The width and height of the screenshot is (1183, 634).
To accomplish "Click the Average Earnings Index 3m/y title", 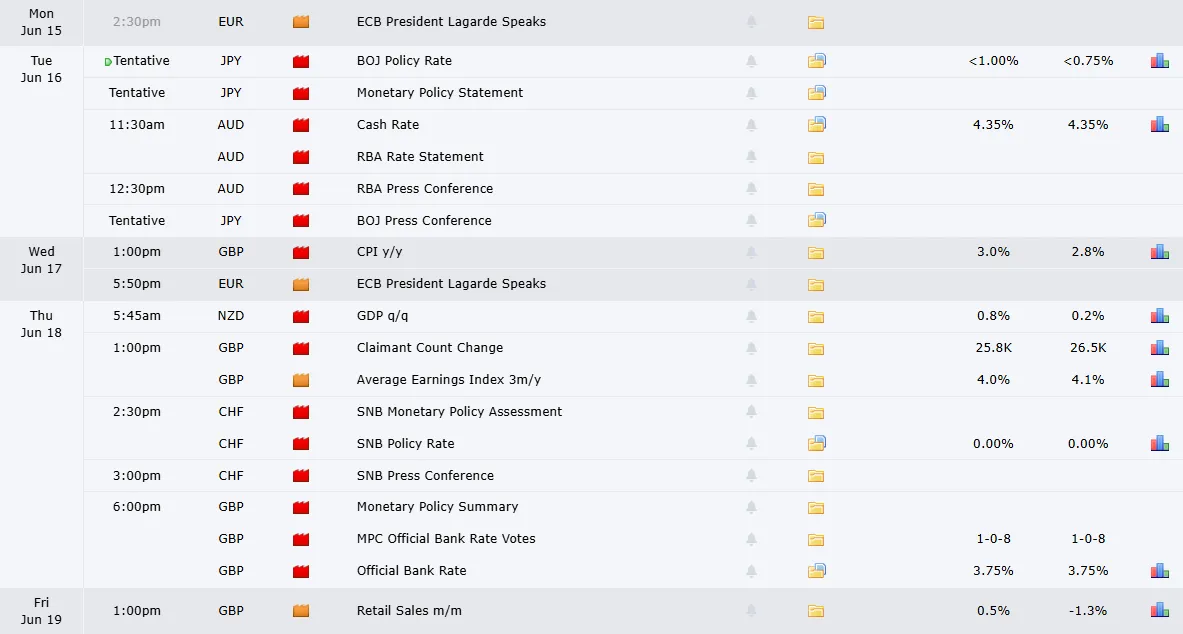I will (449, 380).
